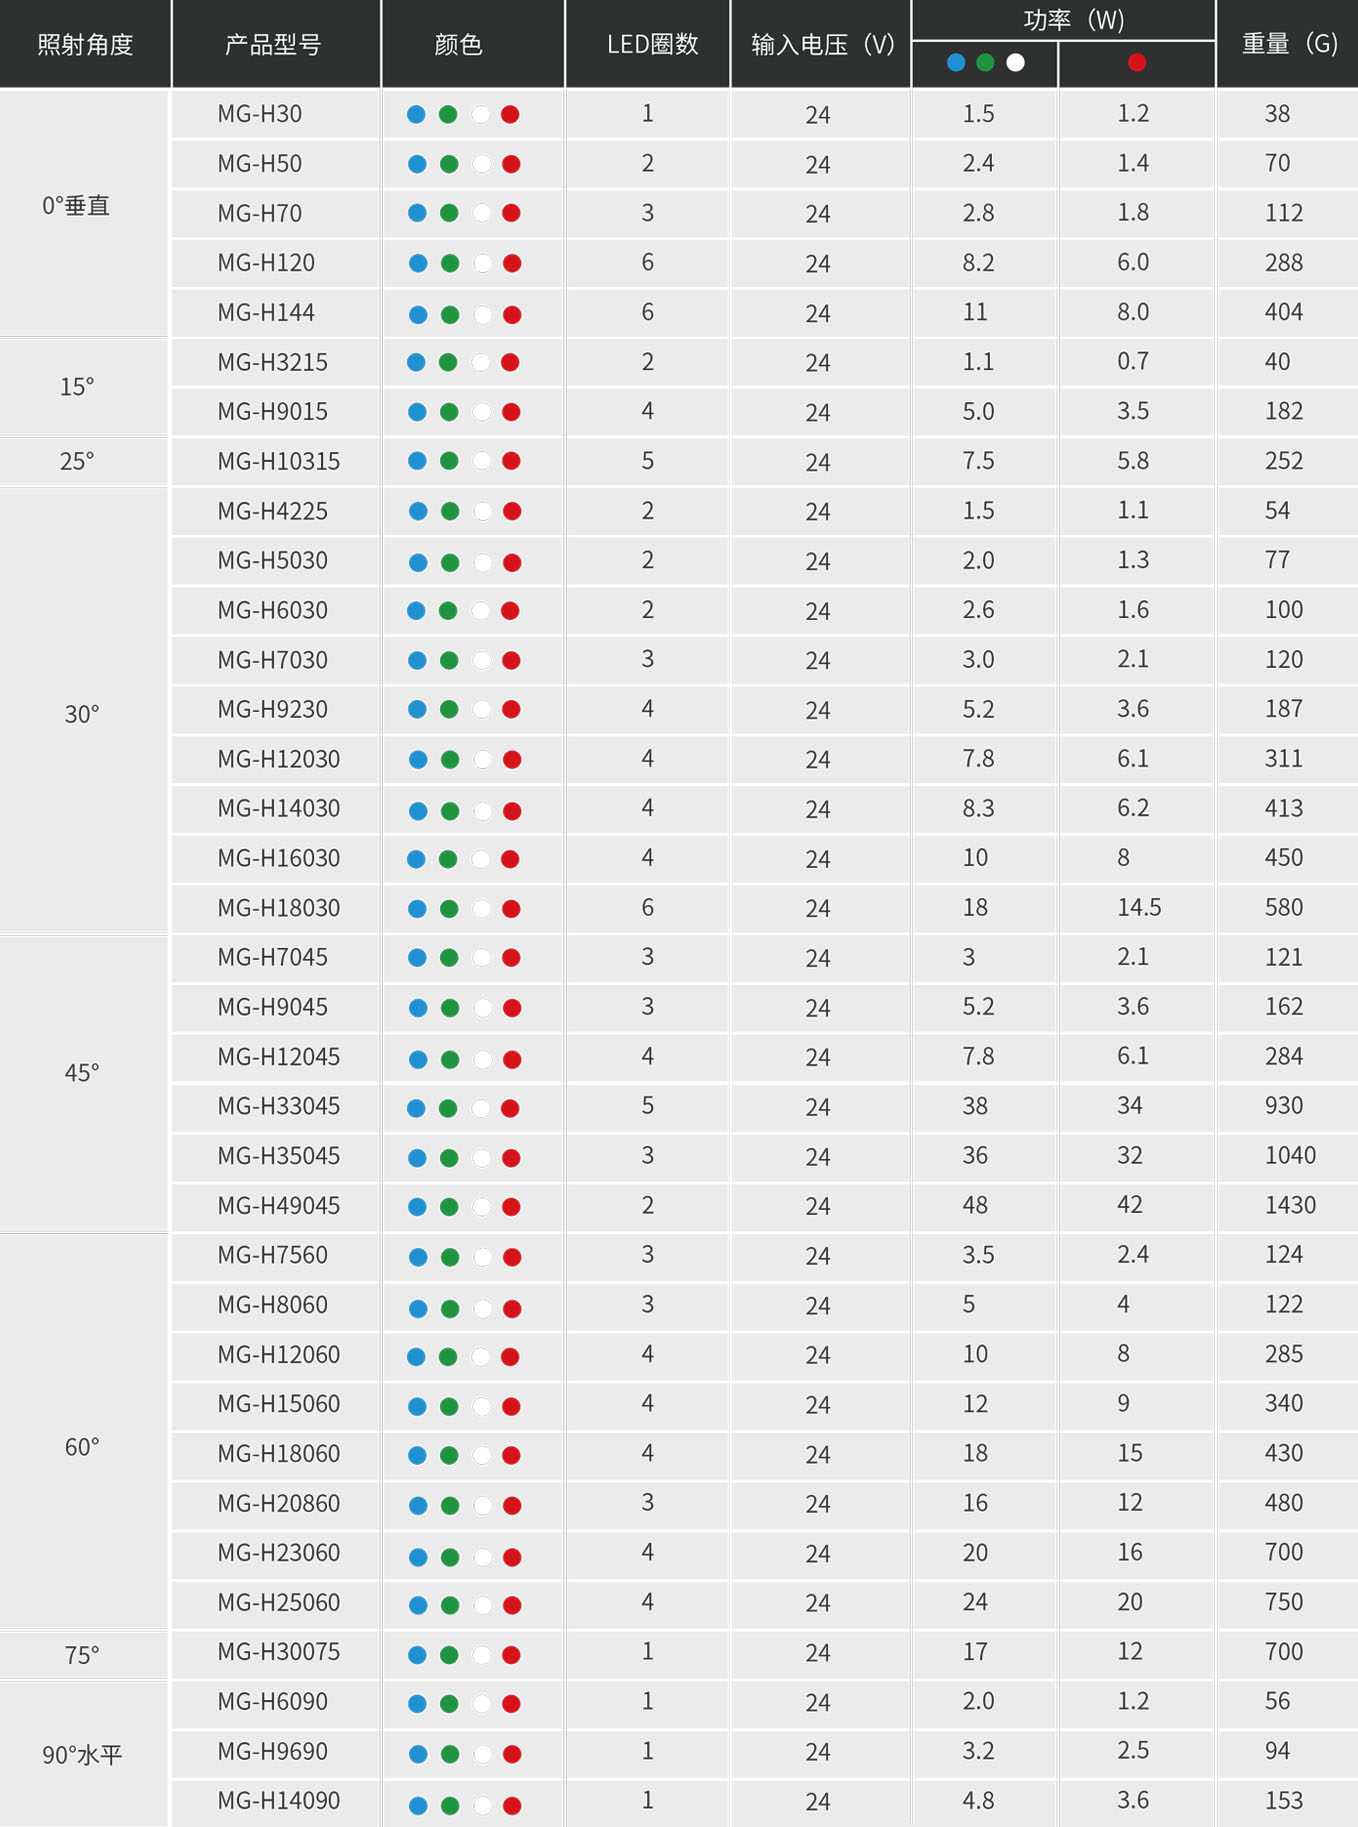Click the MG-H30075 model name
This screenshot has width=1358, height=1827.
click(279, 1652)
